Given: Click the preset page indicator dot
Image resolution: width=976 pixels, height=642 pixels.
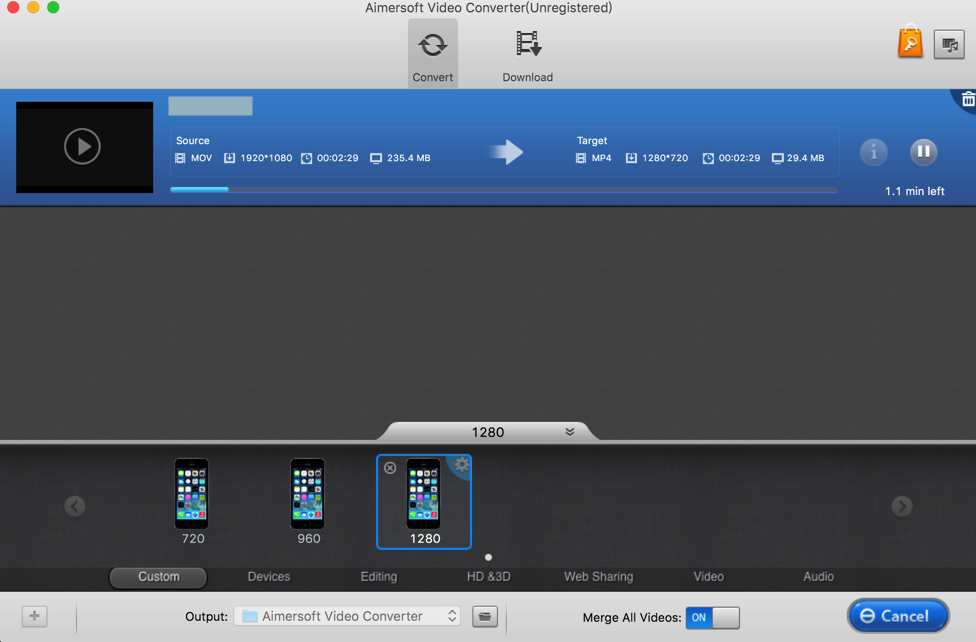Looking at the screenshot, I should [x=488, y=557].
